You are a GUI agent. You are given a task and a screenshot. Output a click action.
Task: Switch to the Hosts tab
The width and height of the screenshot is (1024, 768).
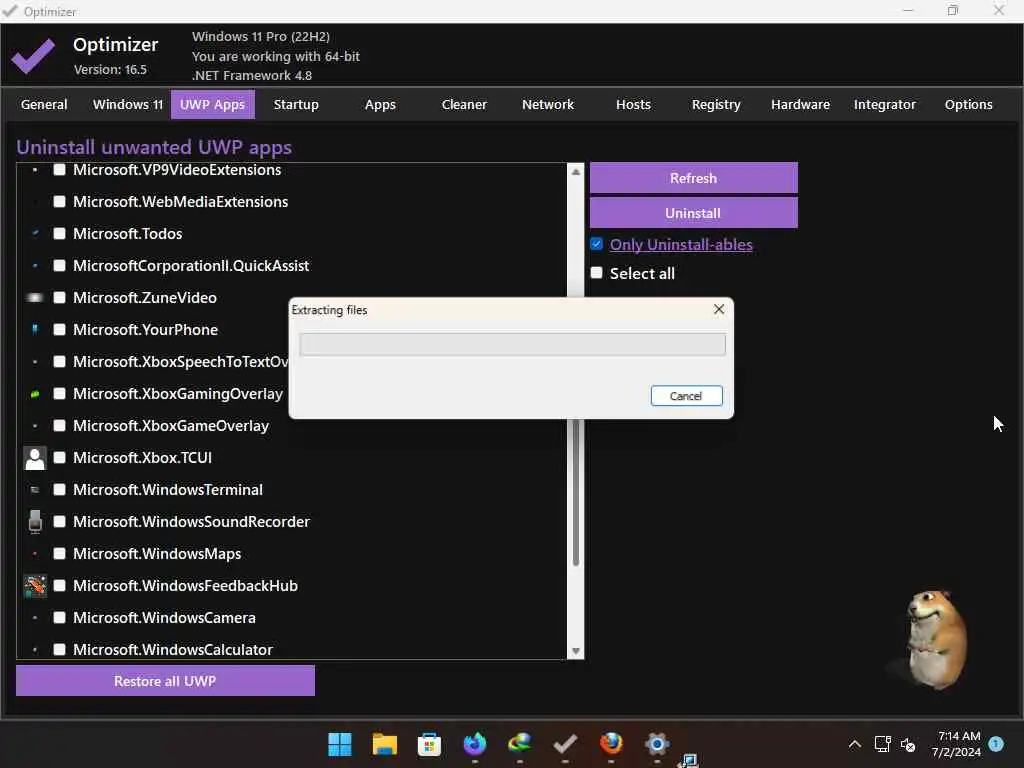click(633, 104)
